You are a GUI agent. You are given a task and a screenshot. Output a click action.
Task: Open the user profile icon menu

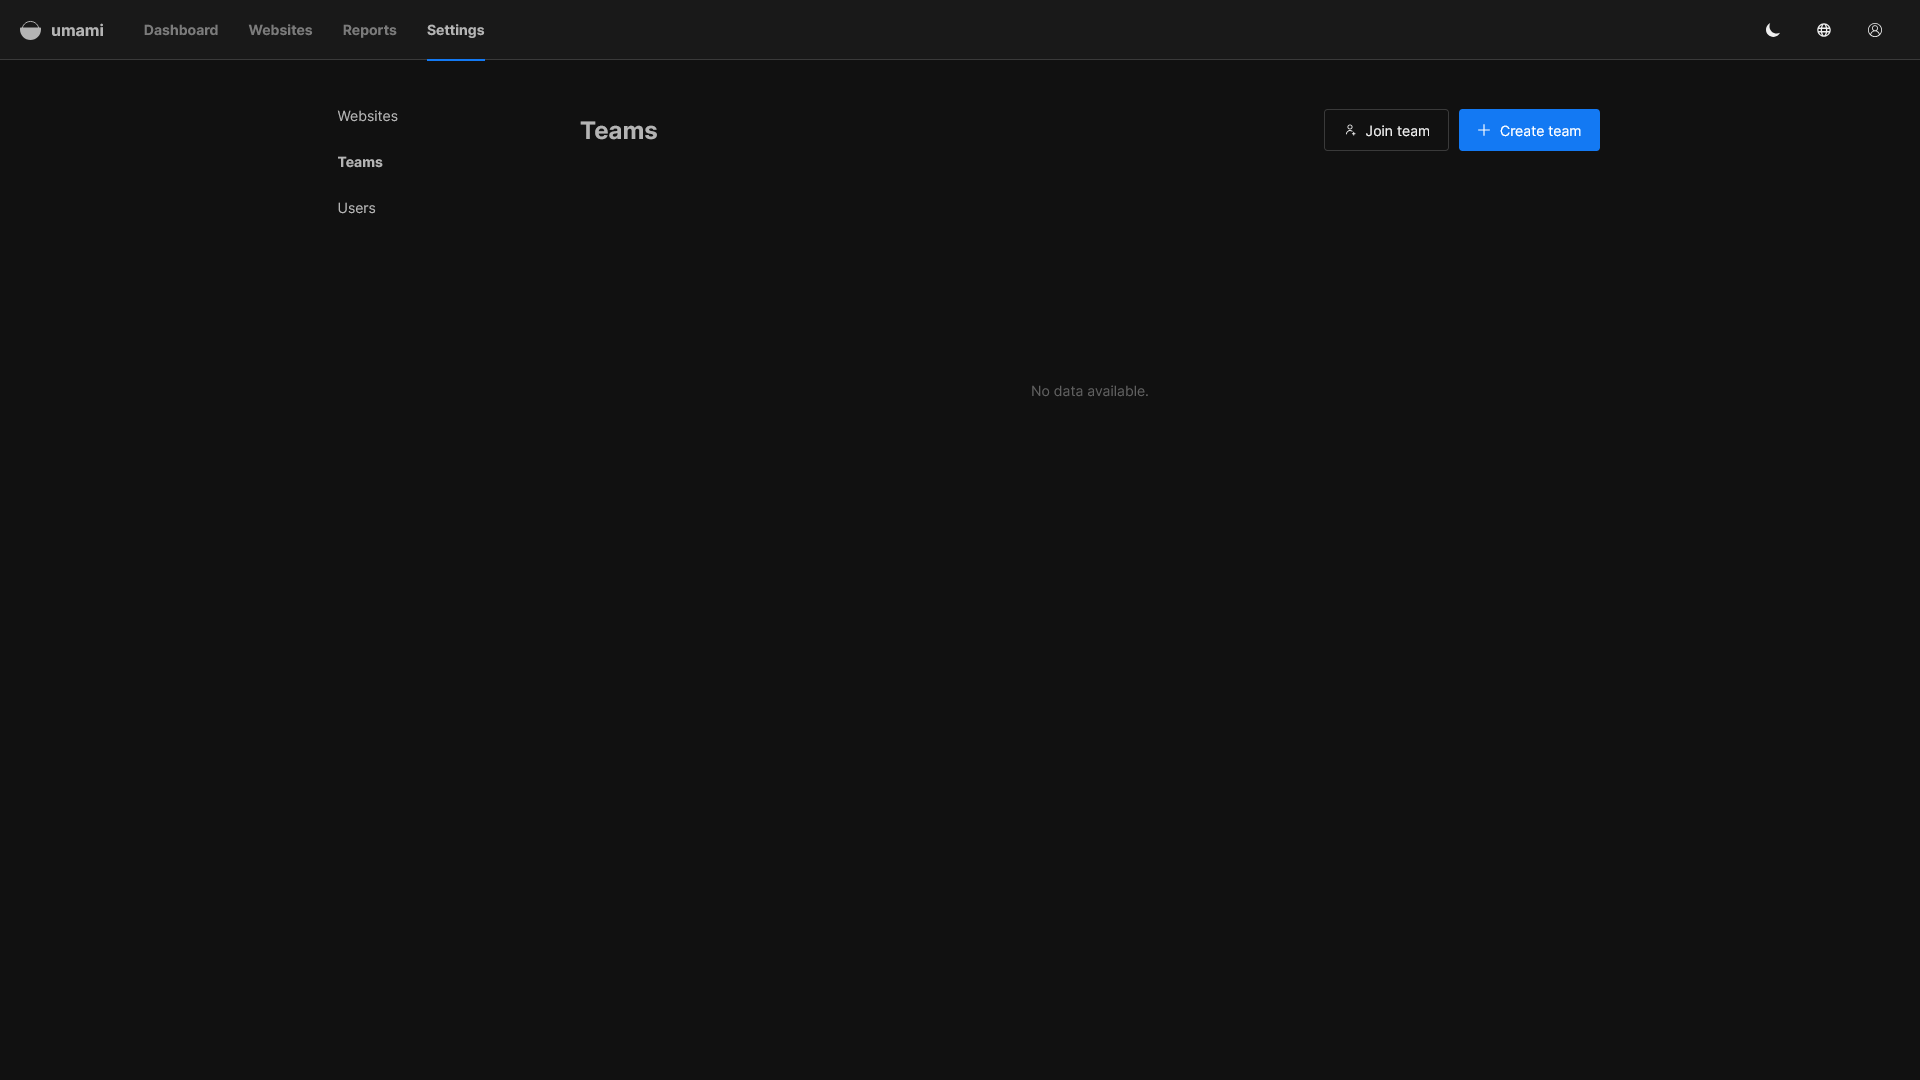click(1875, 30)
